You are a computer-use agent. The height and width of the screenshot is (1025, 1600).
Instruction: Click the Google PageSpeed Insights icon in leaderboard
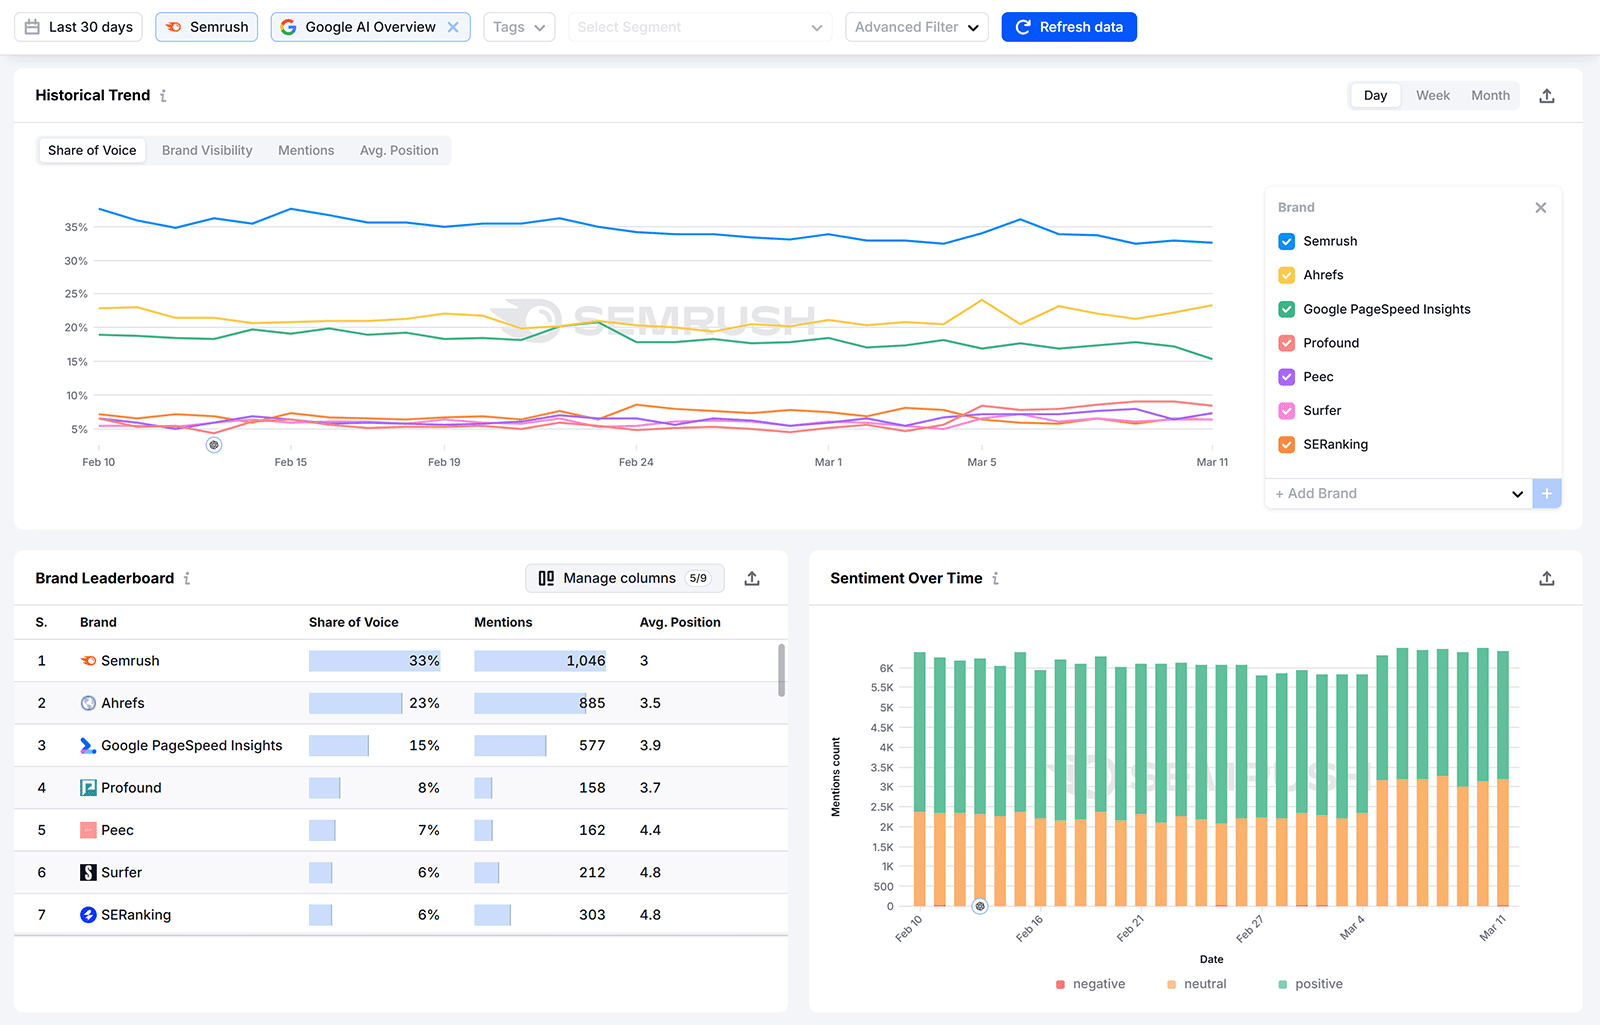86,745
